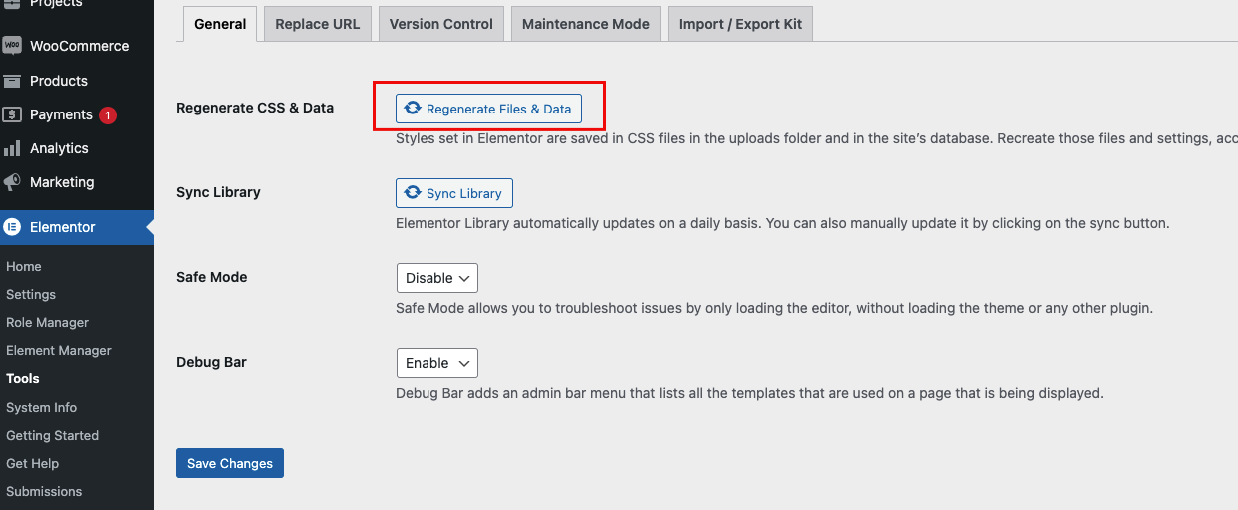Screen dimensions: 1238x510
Task: Switch to the Replace URL tab
Action: [318, 24]
